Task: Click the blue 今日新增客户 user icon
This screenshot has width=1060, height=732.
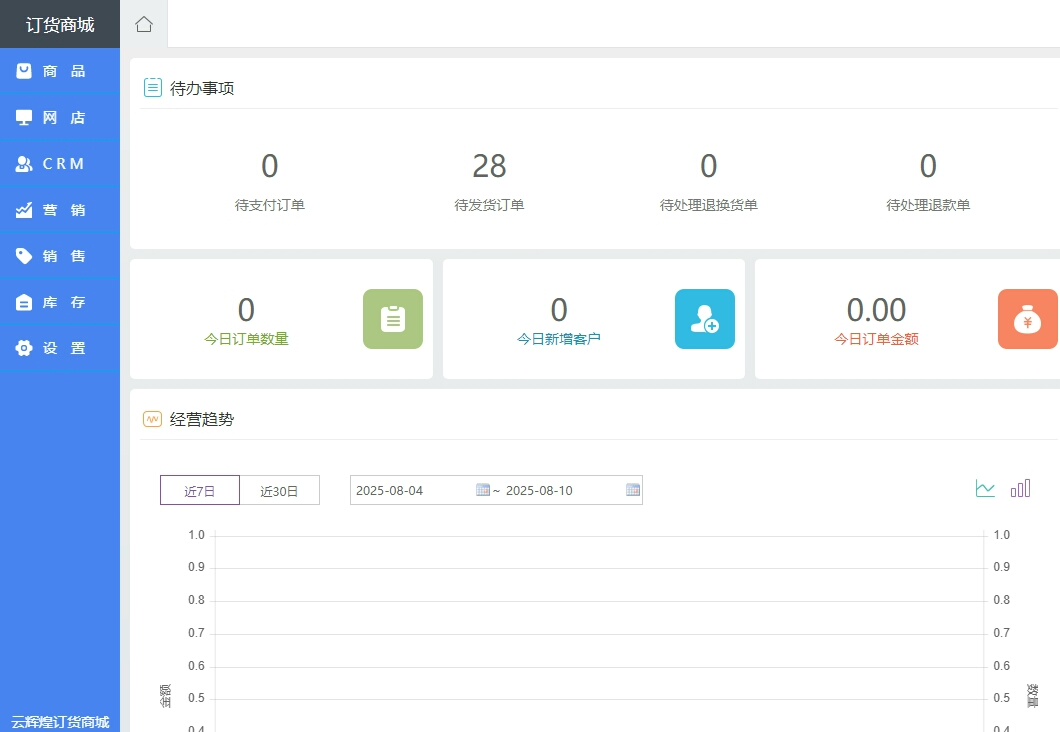Action: 704,319
